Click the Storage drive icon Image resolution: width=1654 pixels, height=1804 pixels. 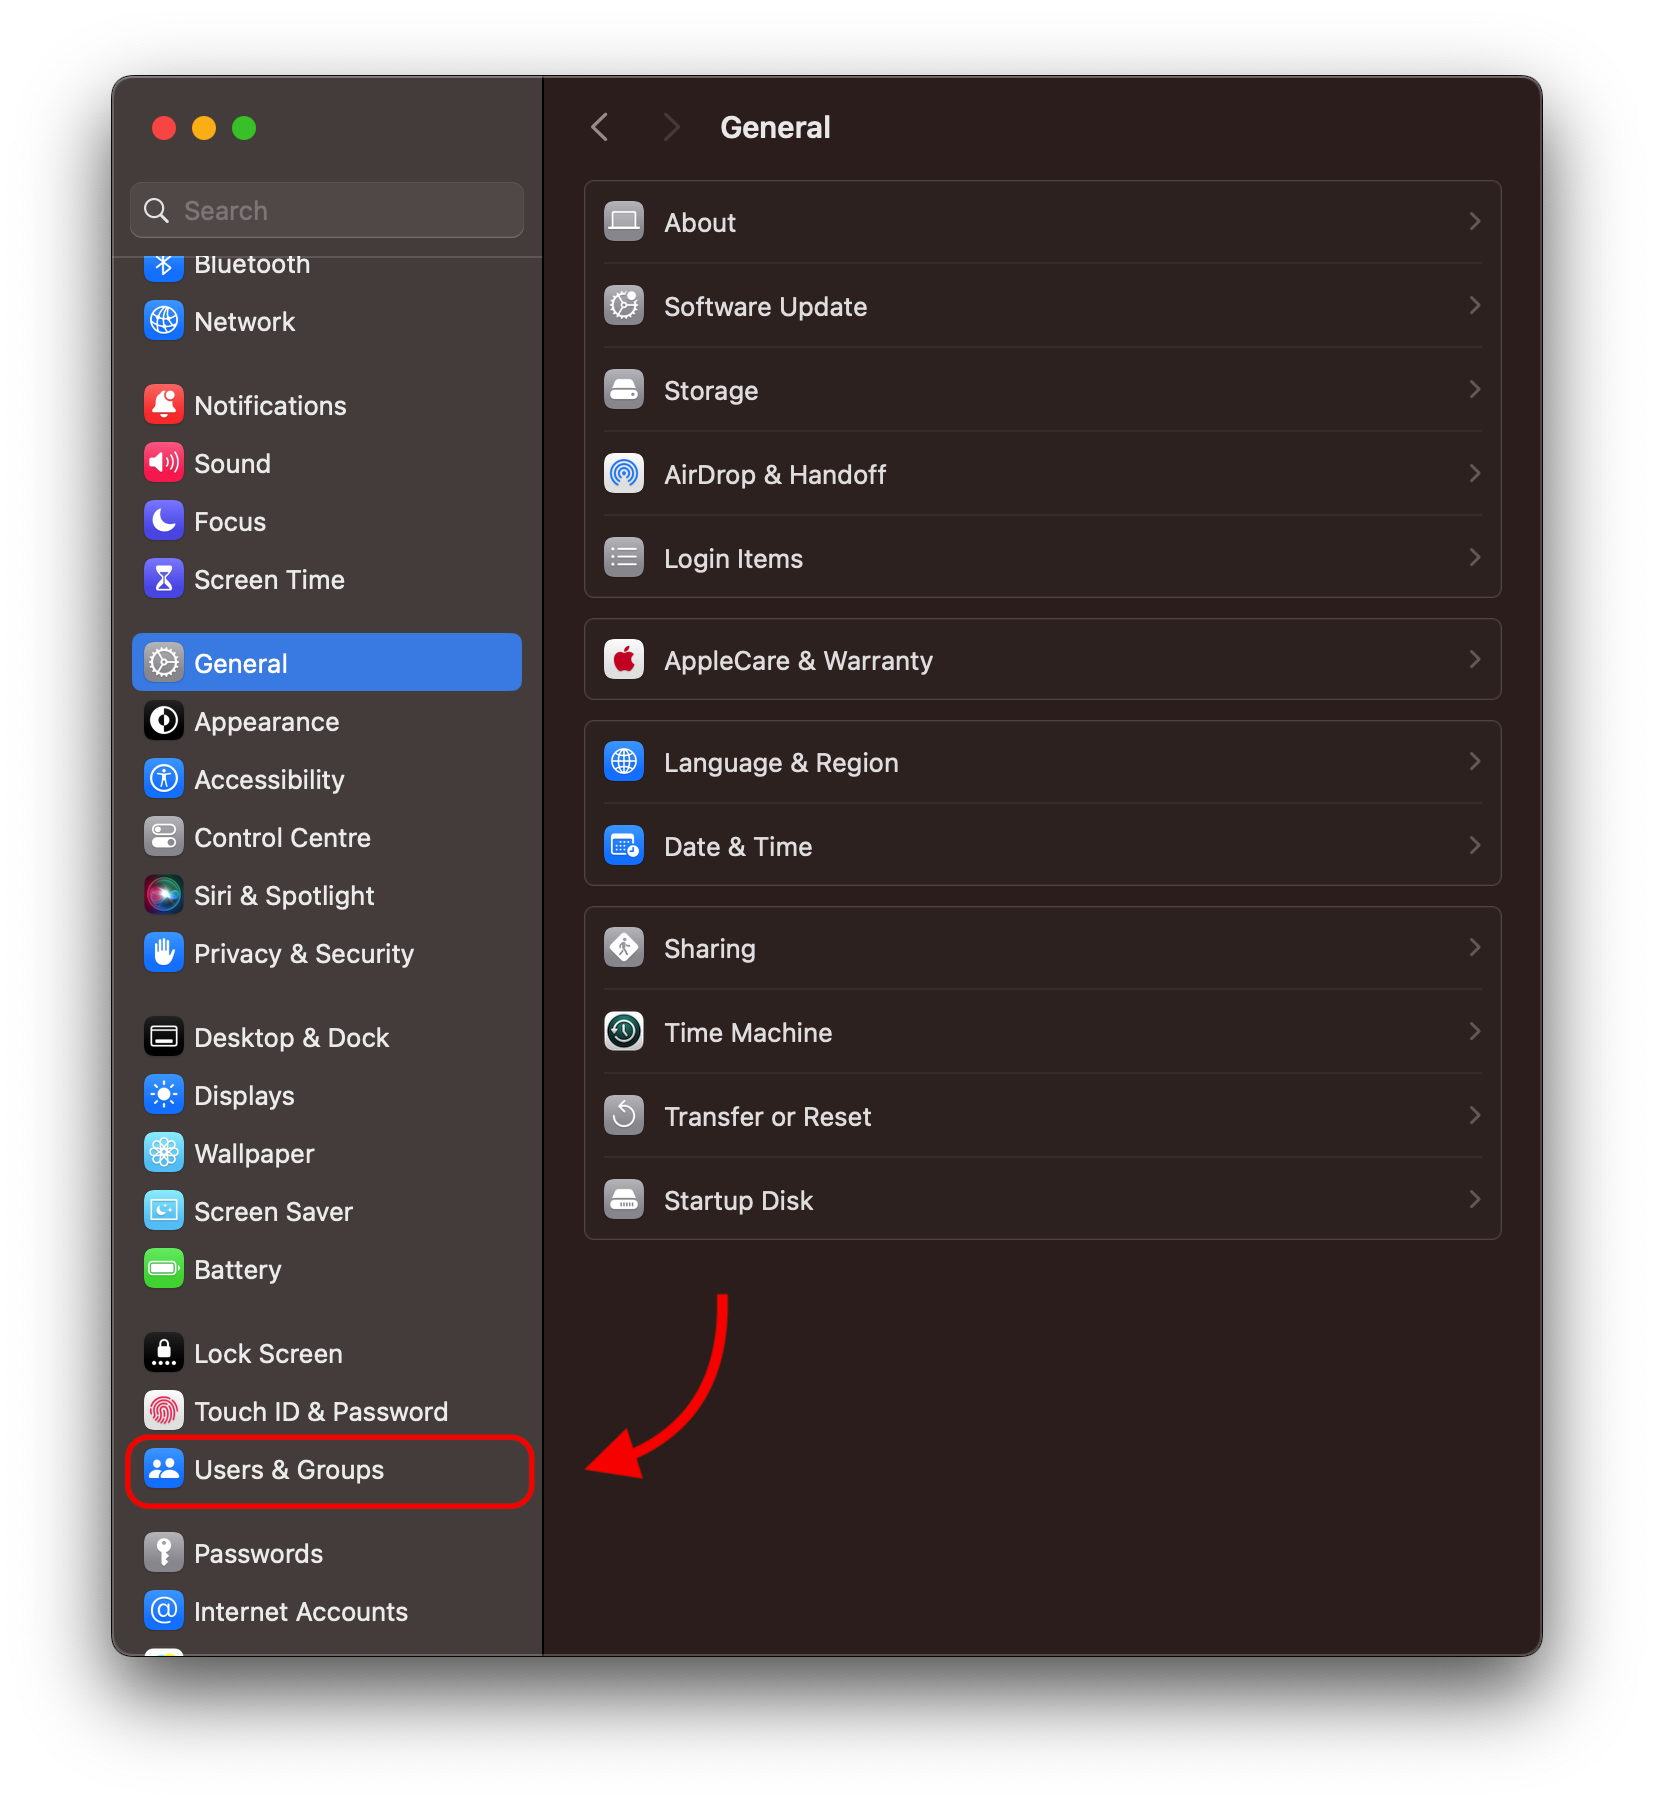pyautogui.click(x=624, y=389)
